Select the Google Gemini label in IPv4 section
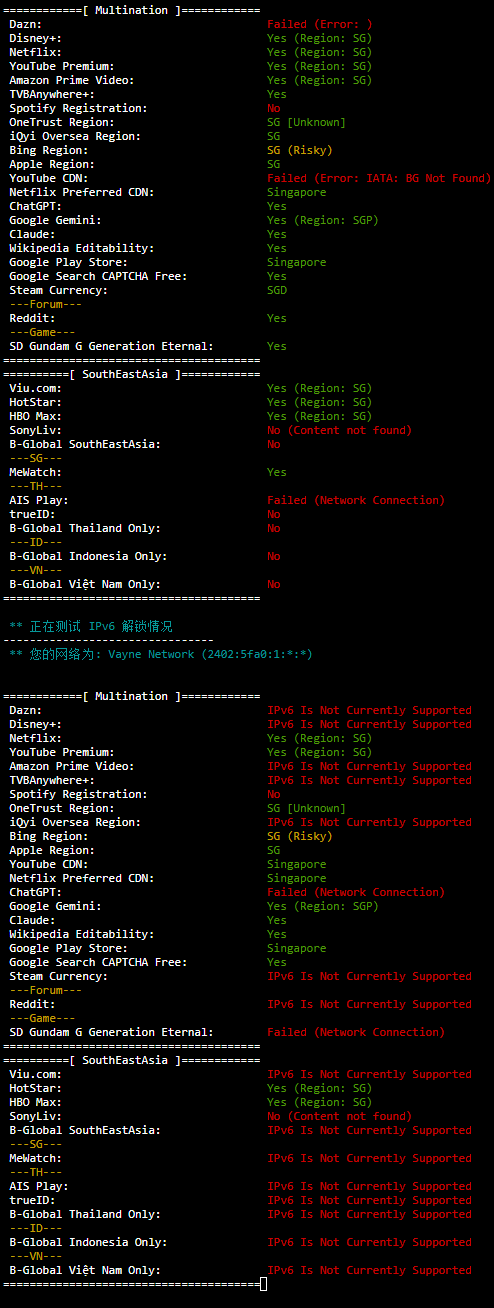The height and width of the screenshot is (1308, 494). (x=55, y=220)
